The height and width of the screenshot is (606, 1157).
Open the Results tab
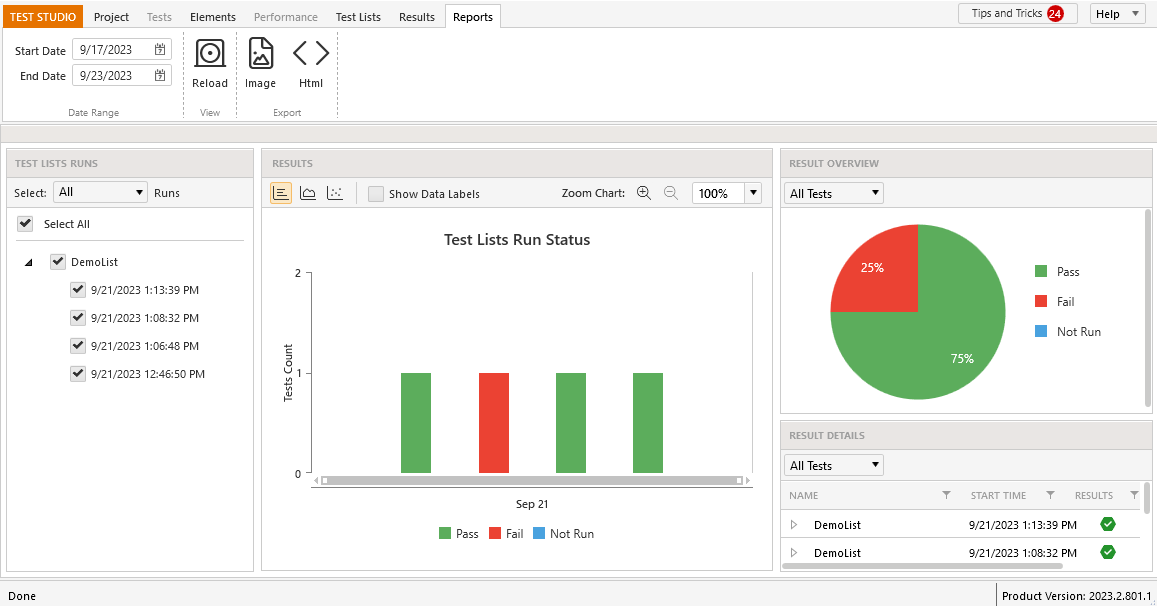coord(417,16)
